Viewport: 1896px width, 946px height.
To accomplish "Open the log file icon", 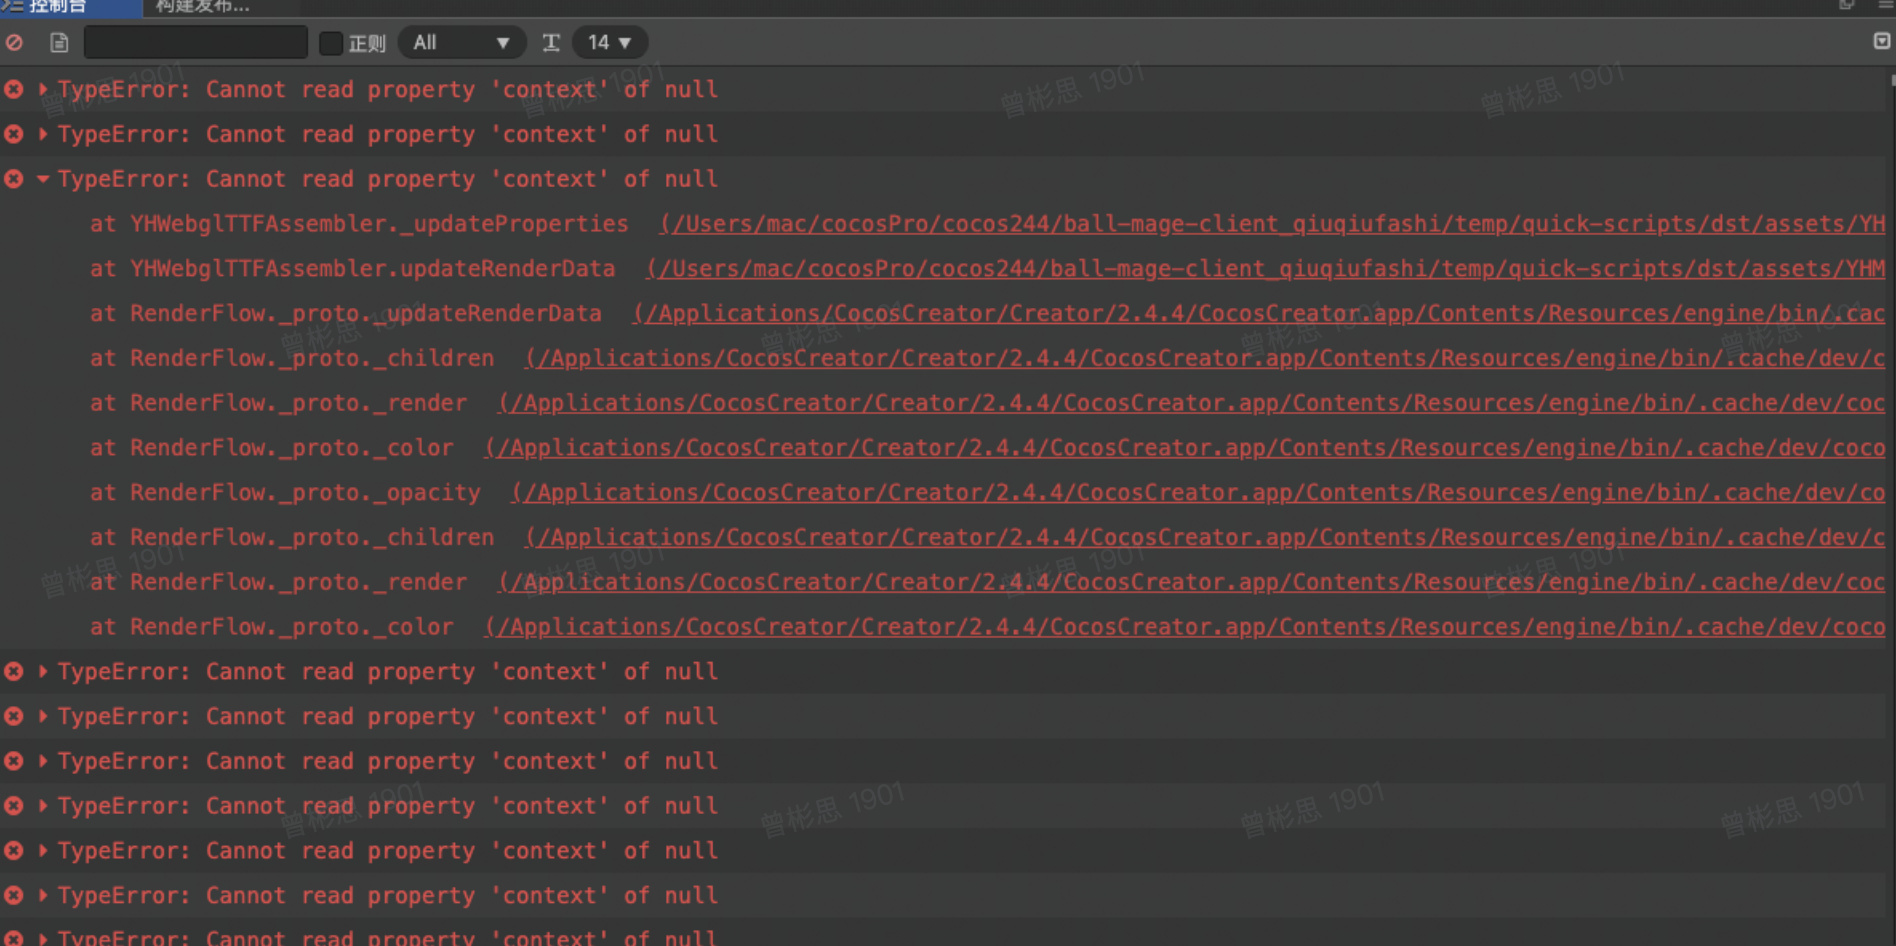I will (x=59, y=43).
